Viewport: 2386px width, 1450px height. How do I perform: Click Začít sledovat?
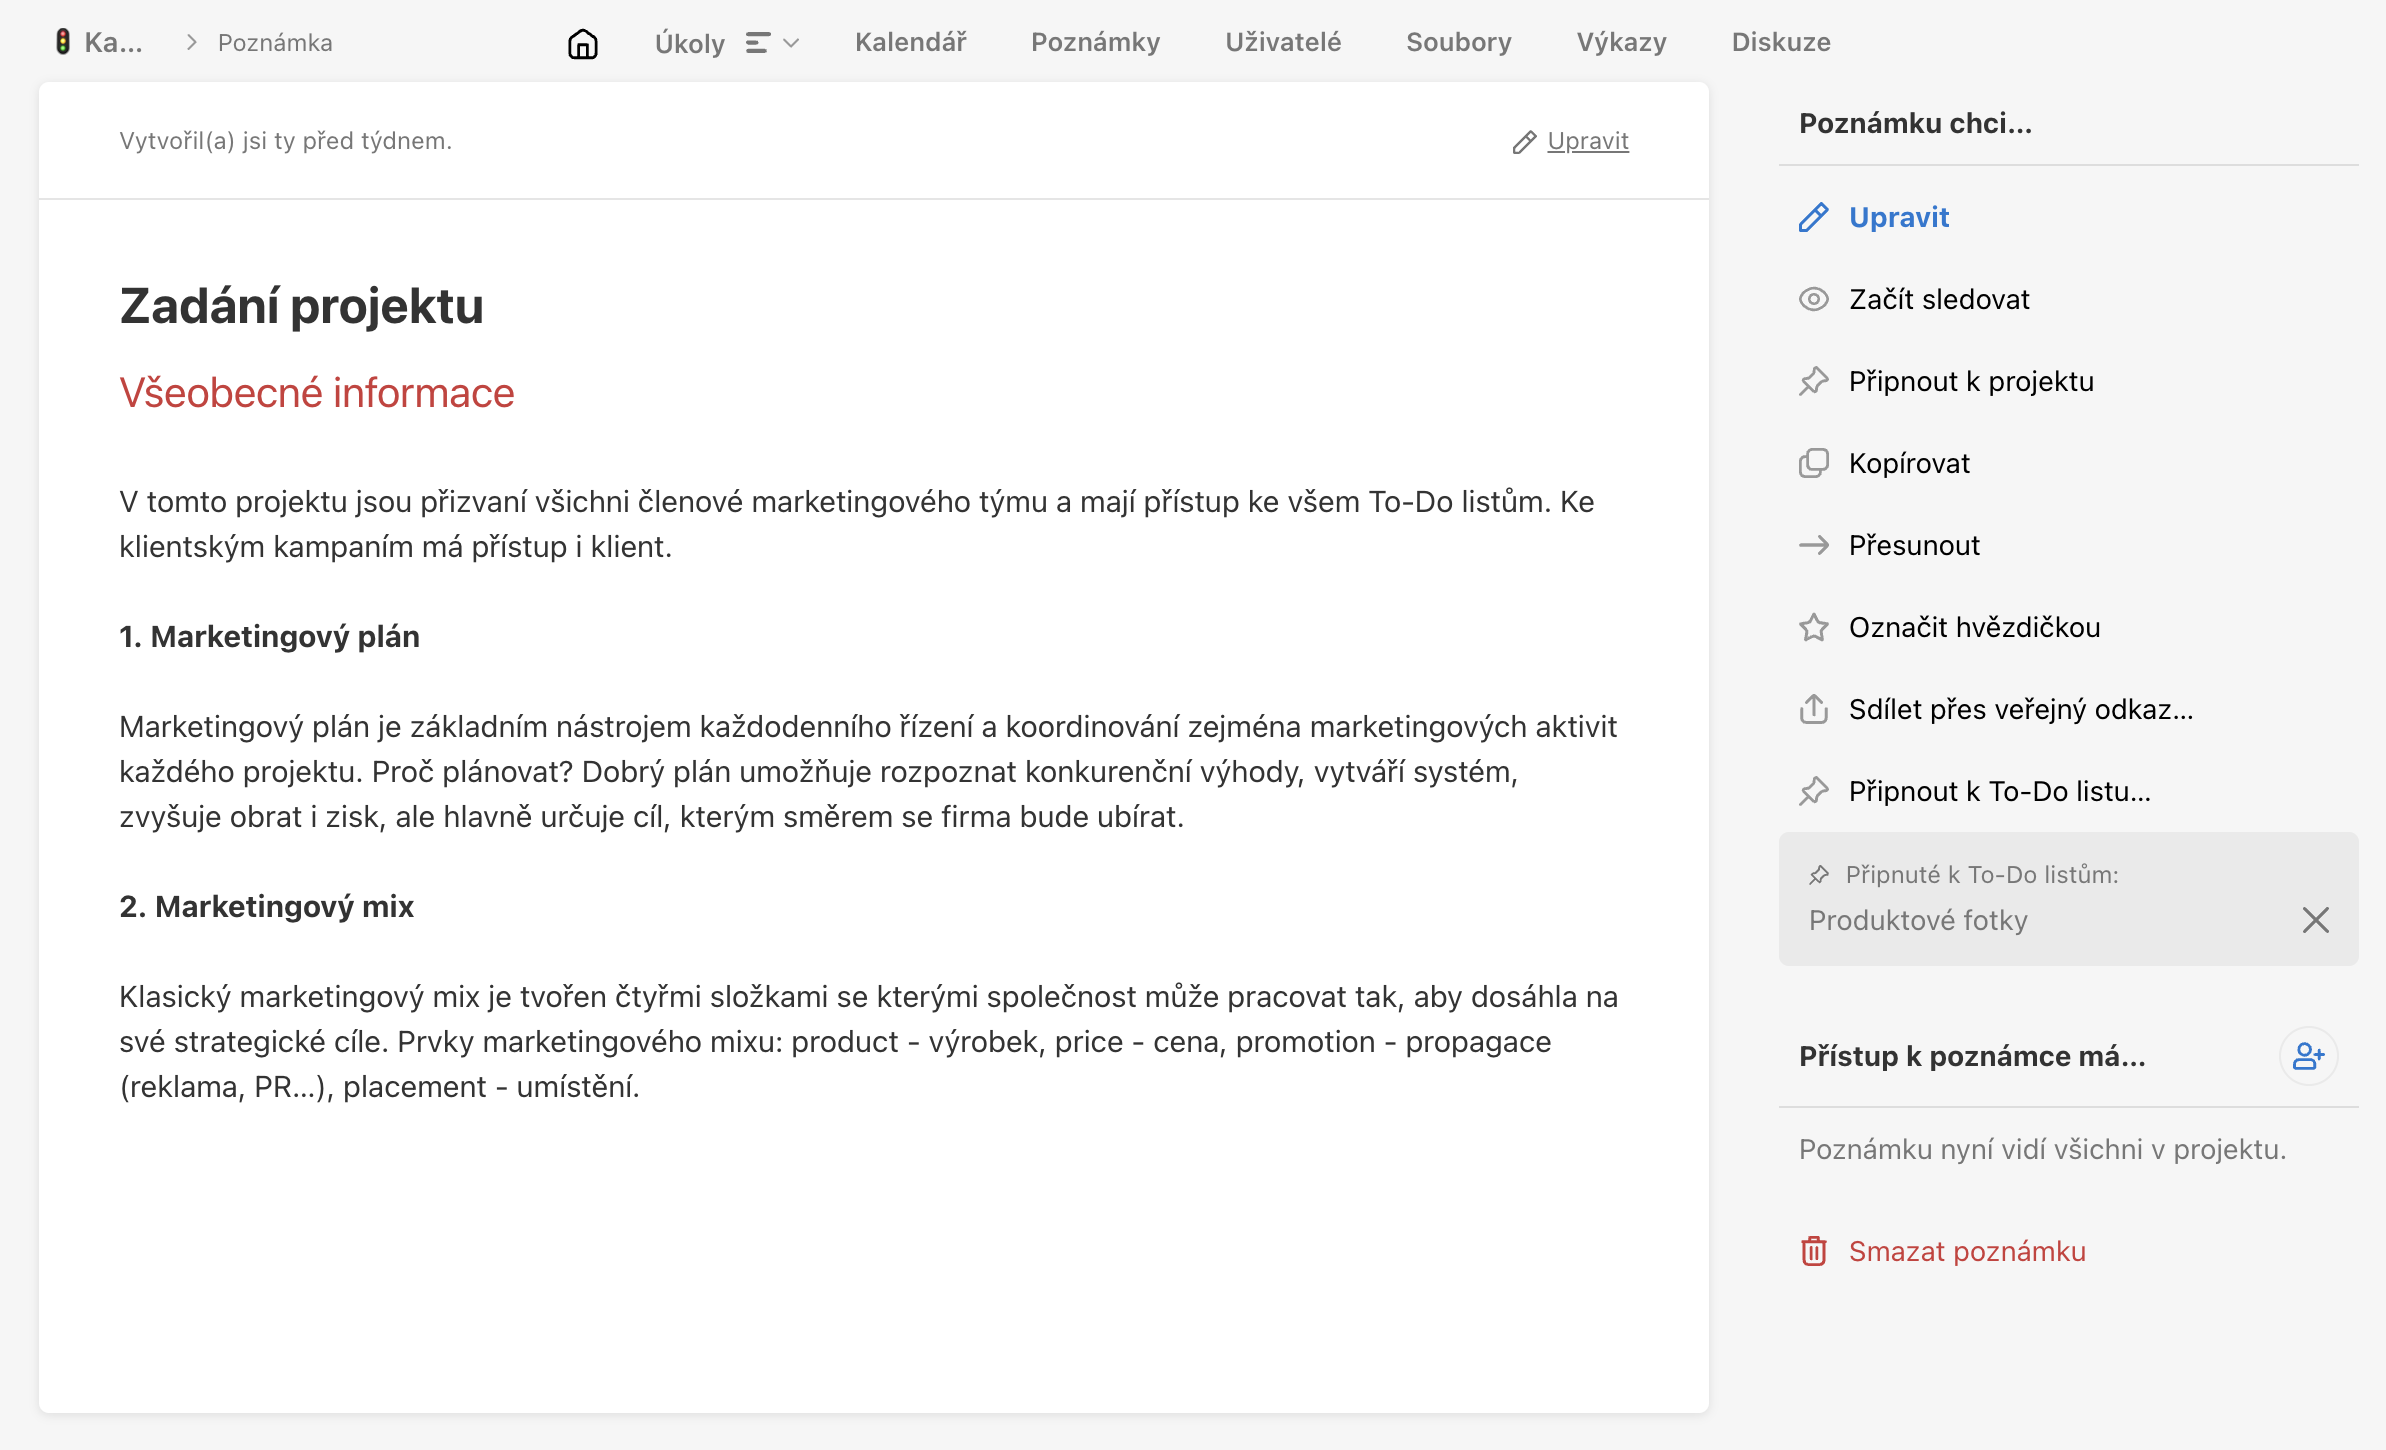click(x=1939, y=299)
